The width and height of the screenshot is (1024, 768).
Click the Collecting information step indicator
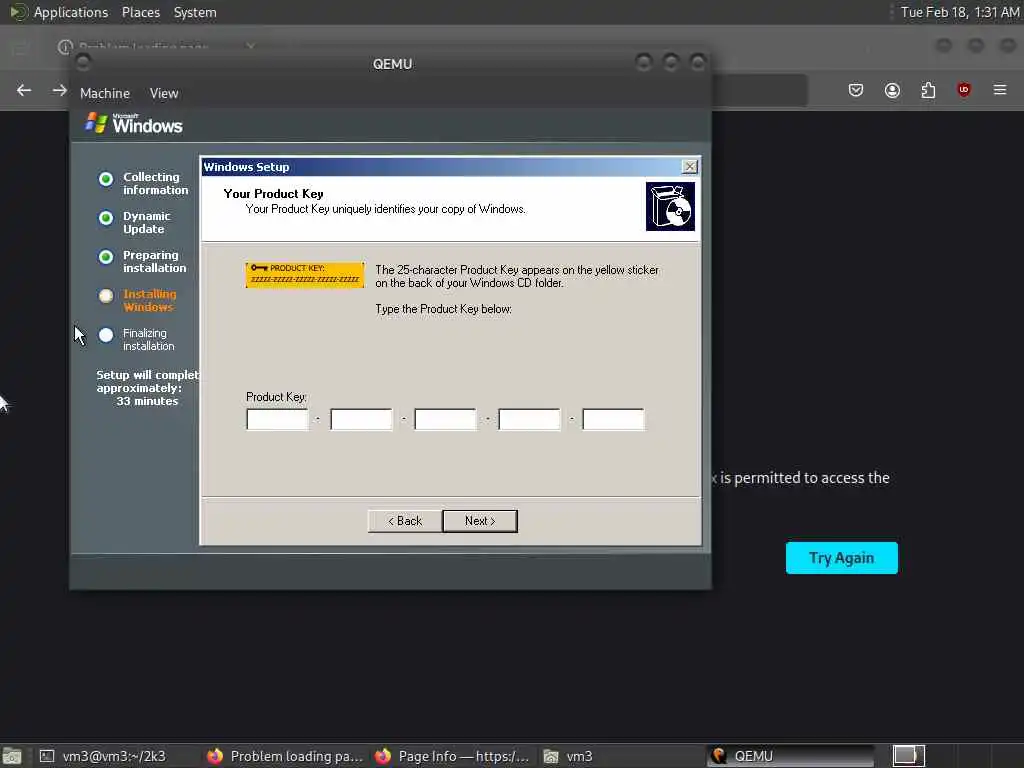(x=106, y=179)
